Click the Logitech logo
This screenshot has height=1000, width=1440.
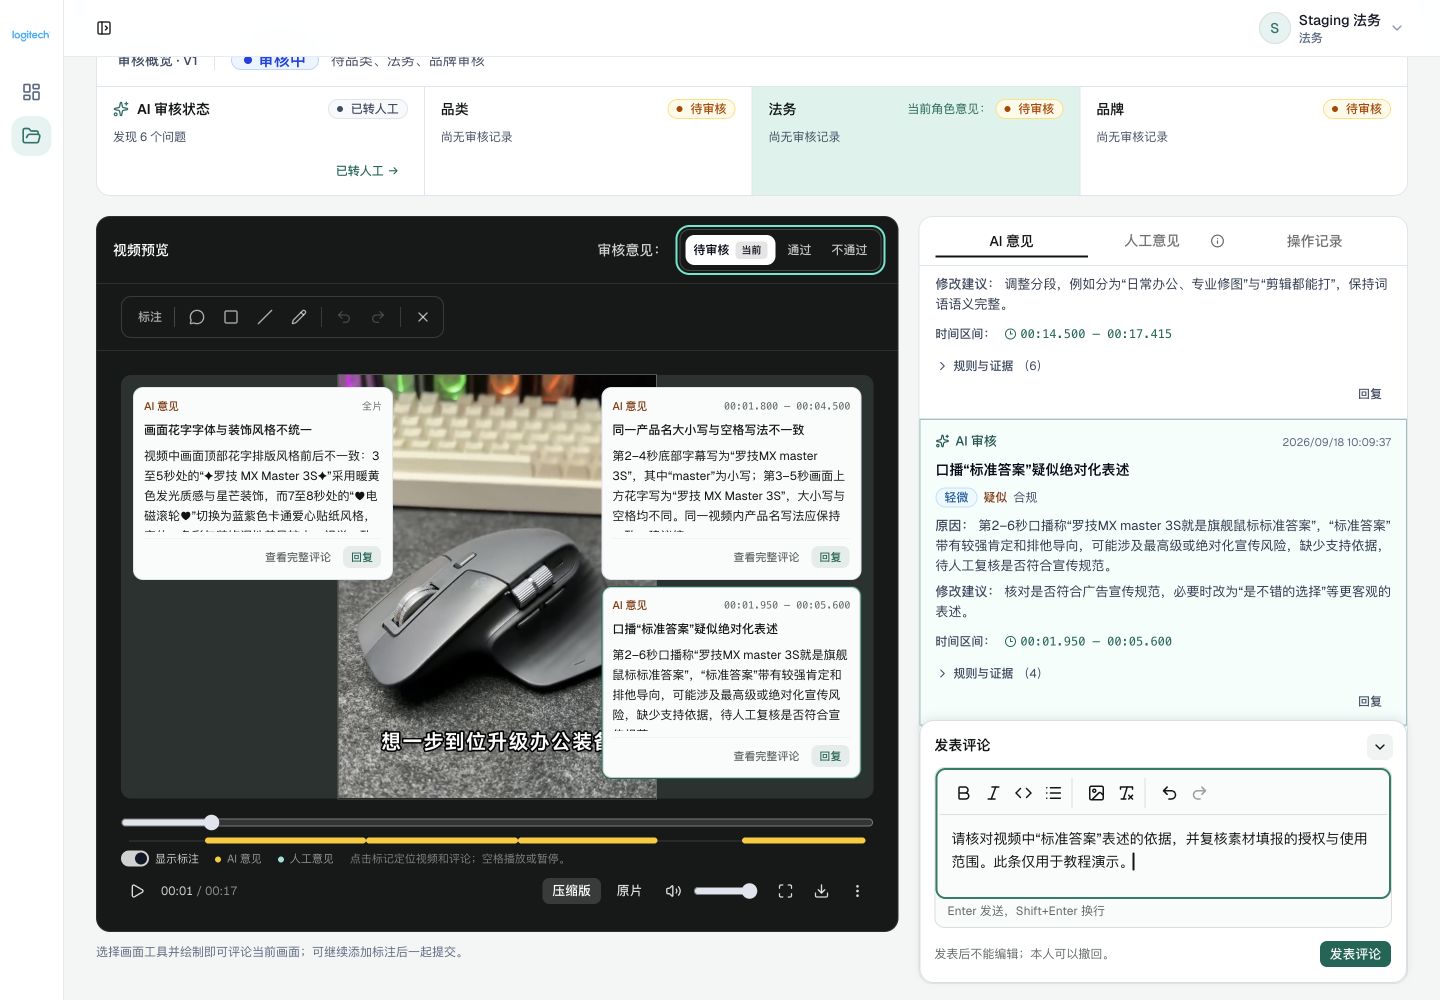[31, 35]
